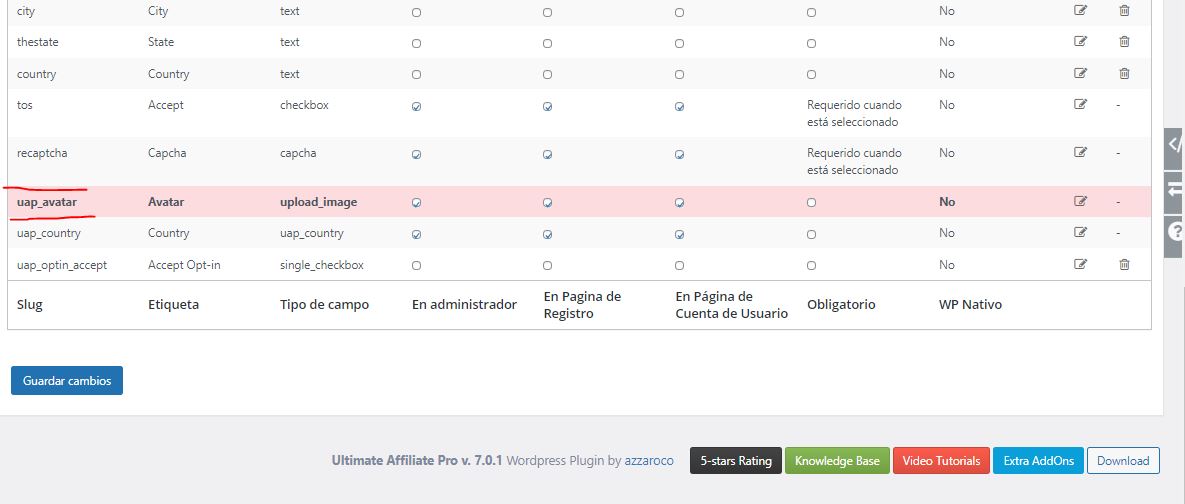Open the azzaroco author link
This screenshot has width=1185, height=504.
point(649,461)
